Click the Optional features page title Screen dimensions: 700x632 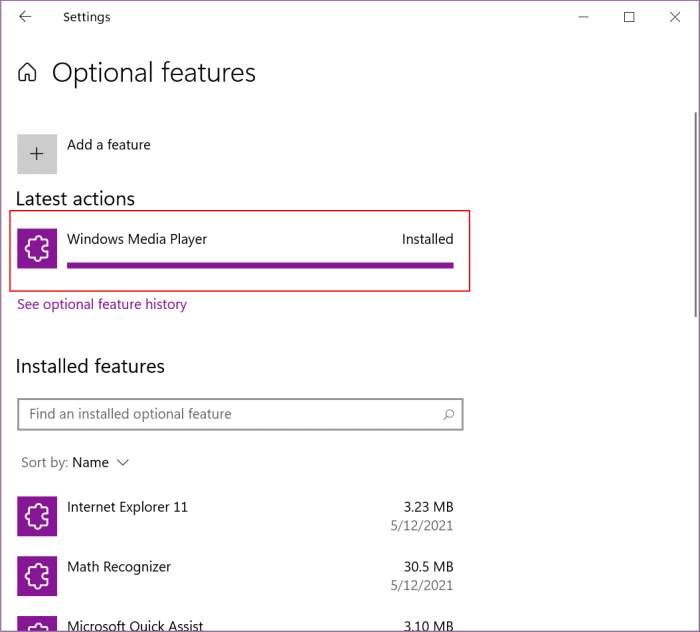tap(154, 73)
